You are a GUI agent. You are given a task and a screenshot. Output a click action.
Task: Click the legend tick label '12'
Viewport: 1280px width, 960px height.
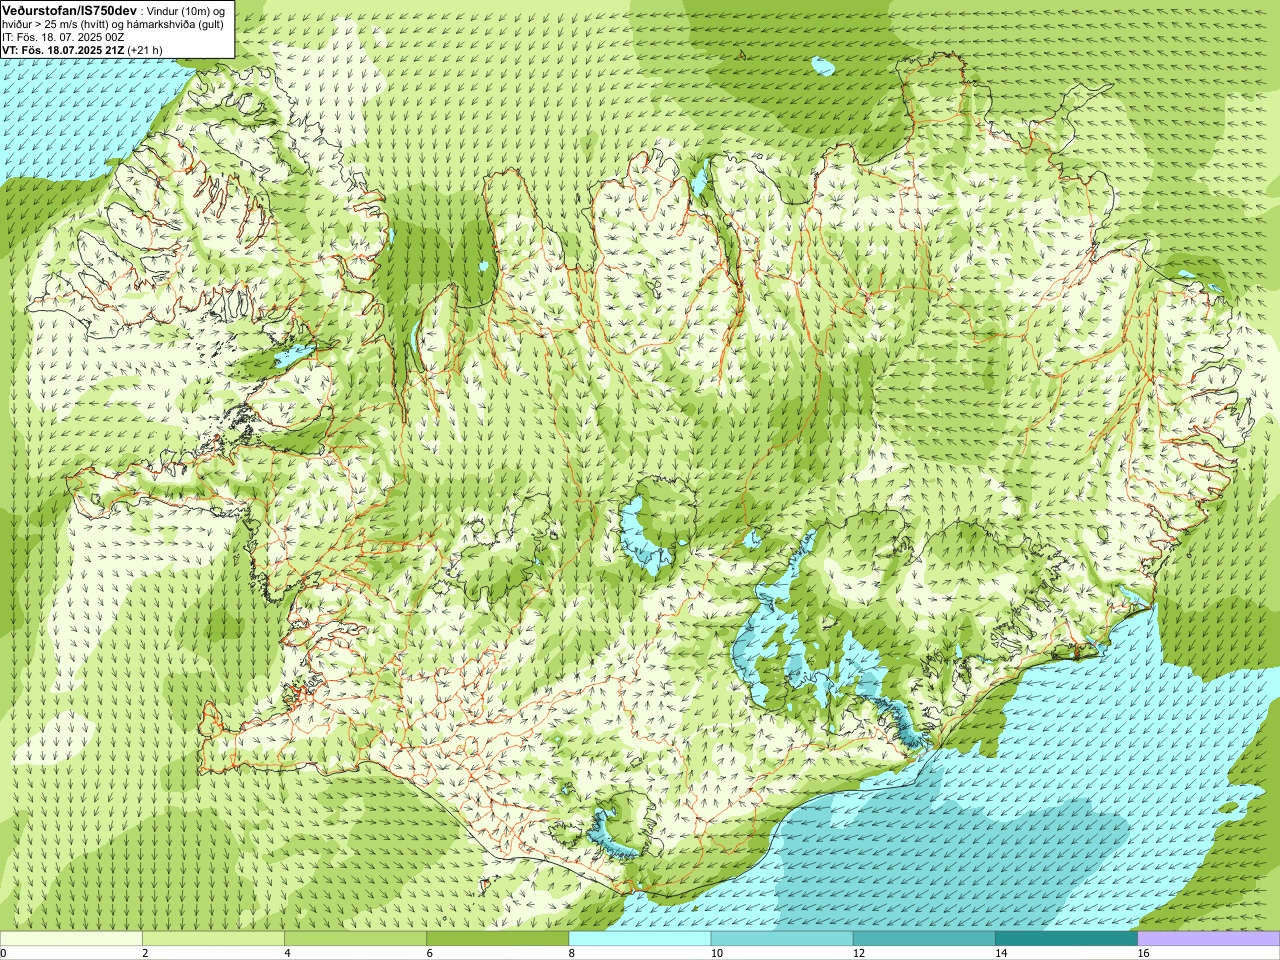point(859,953)
